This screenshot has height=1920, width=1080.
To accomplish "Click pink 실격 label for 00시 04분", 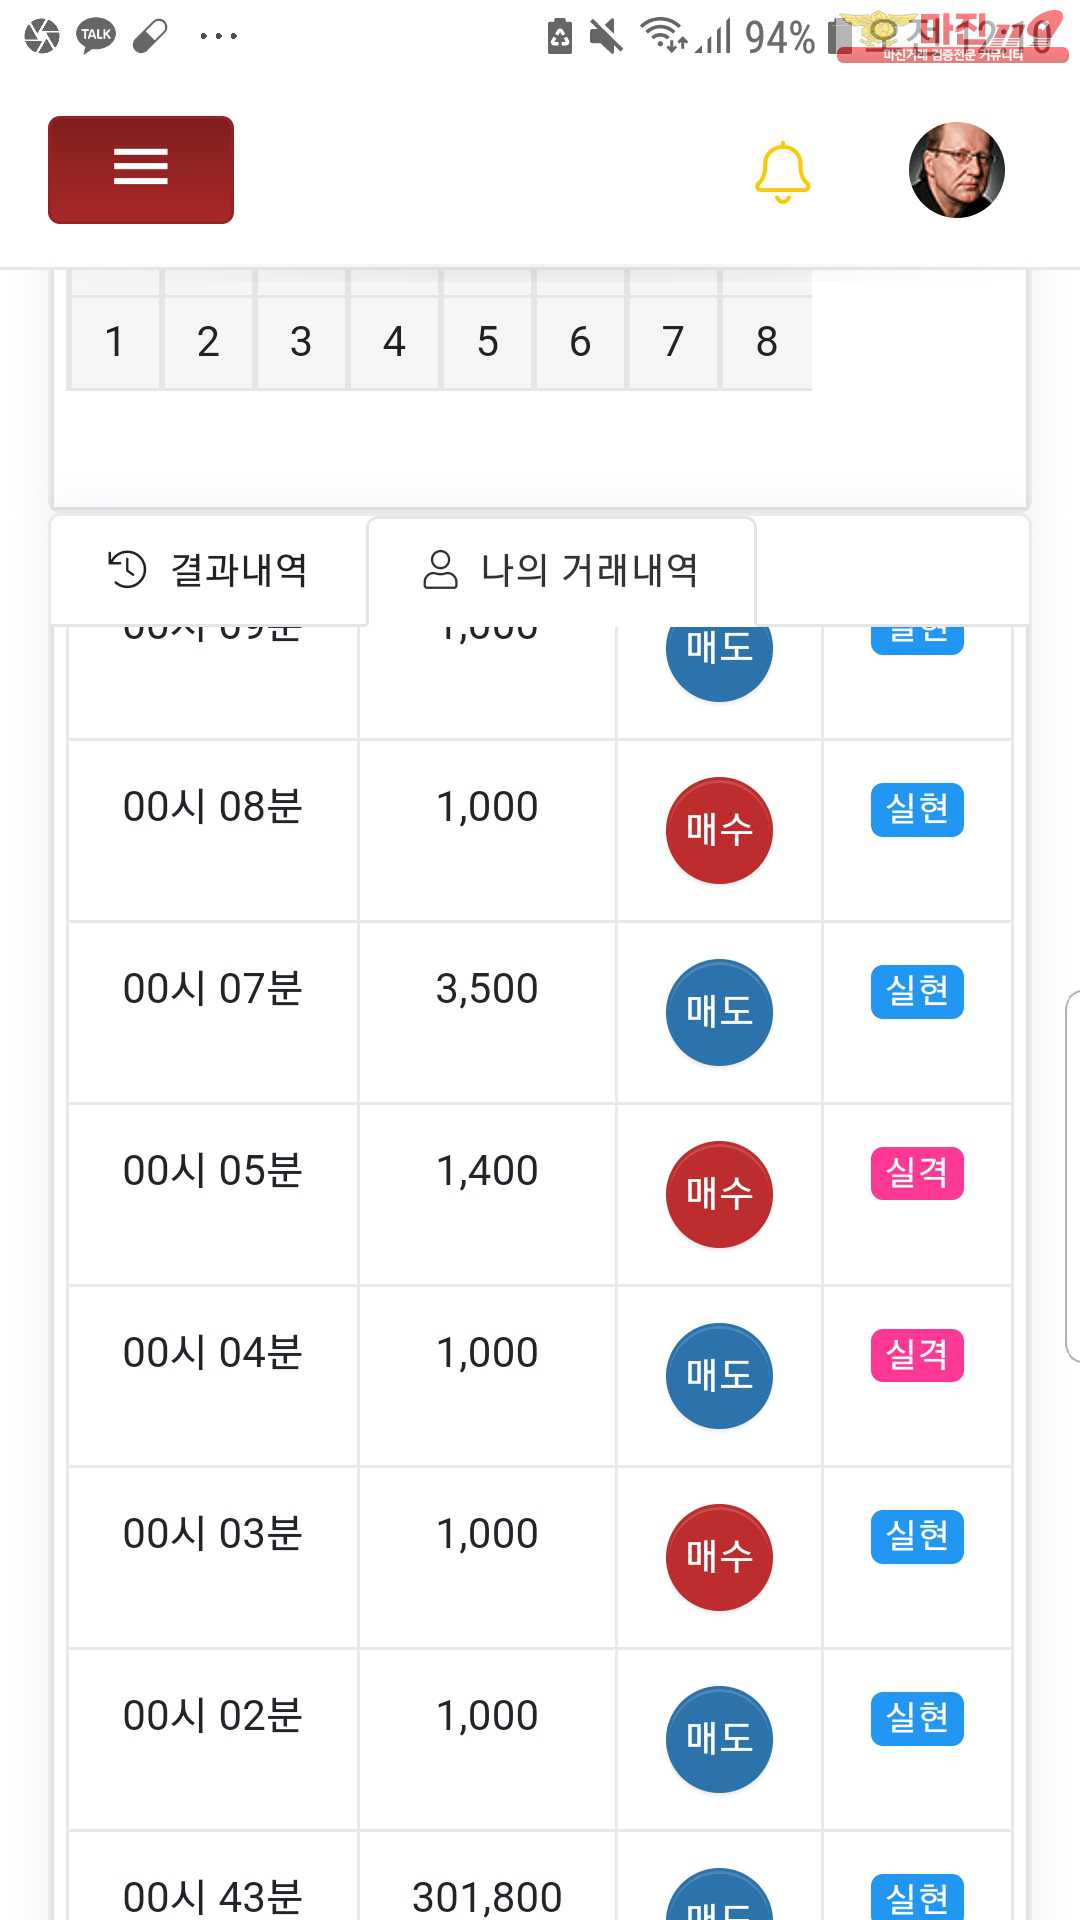I will click(x=917, y=1355).
